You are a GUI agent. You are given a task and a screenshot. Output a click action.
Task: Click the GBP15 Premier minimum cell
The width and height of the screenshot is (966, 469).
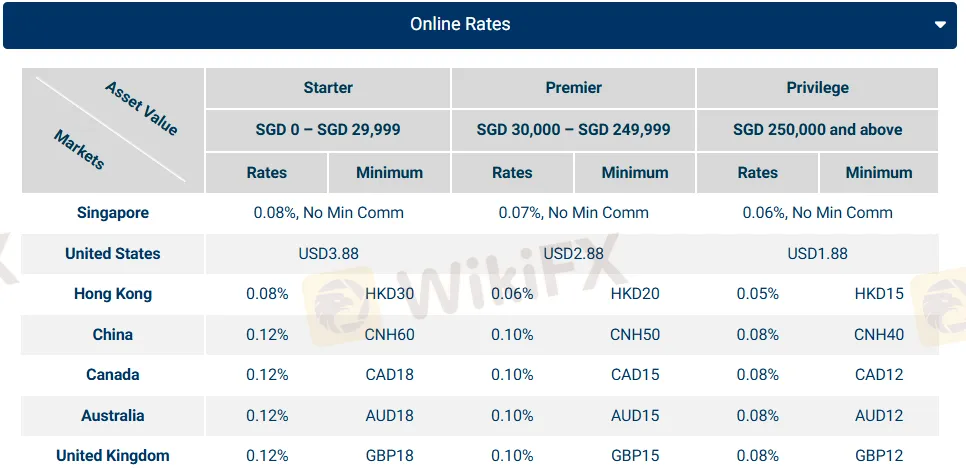pyautogui.click(x=635, y=456)
